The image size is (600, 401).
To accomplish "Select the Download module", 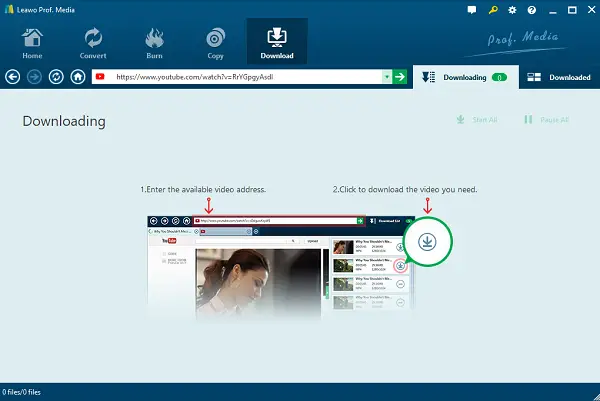I will click(x=277, y=41).
